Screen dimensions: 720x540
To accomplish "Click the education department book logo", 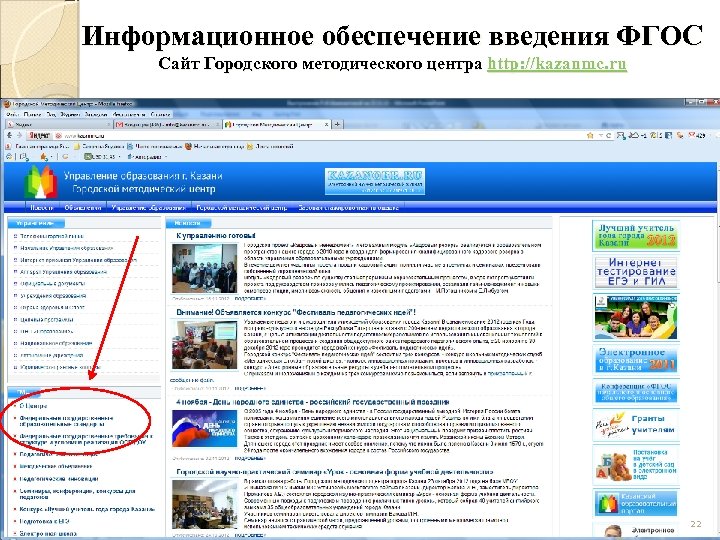I will pyautogui.click(x=41, y=181).
